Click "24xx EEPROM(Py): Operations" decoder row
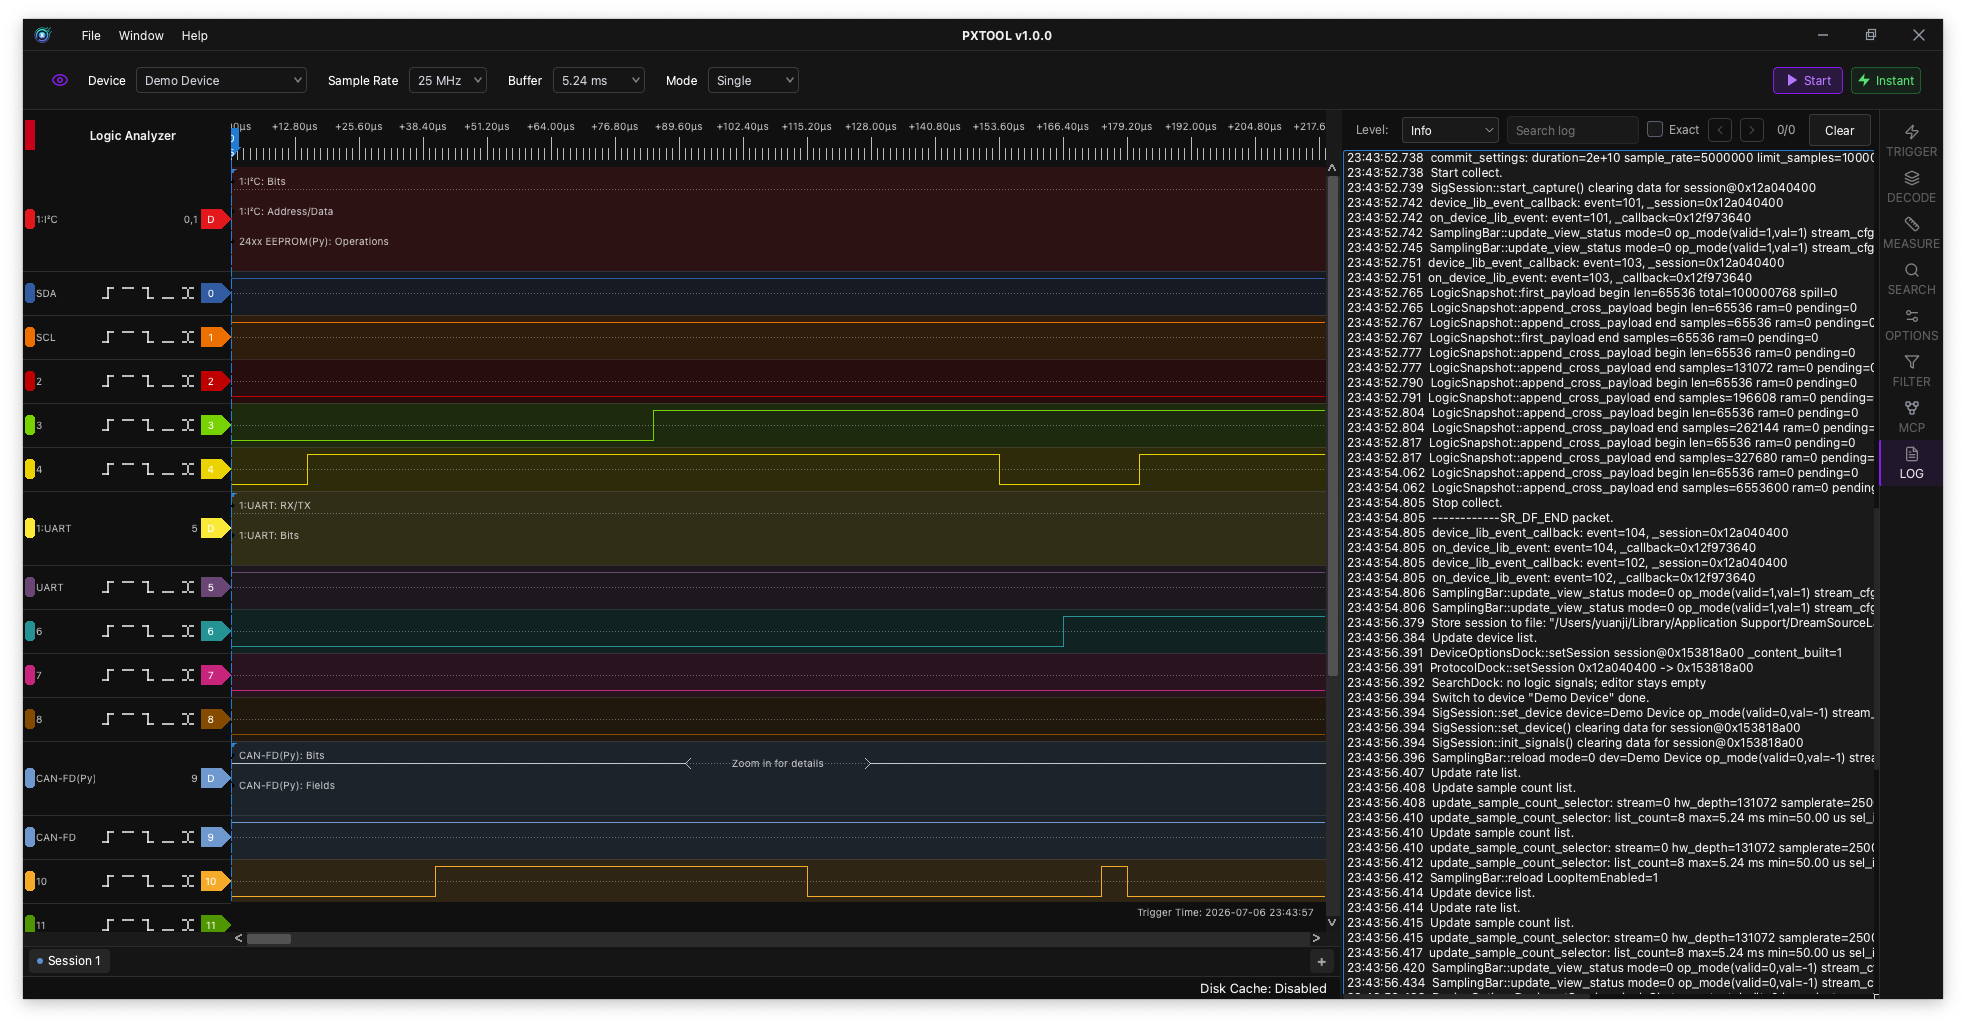1966x1026 pixels. click(313, 241)
